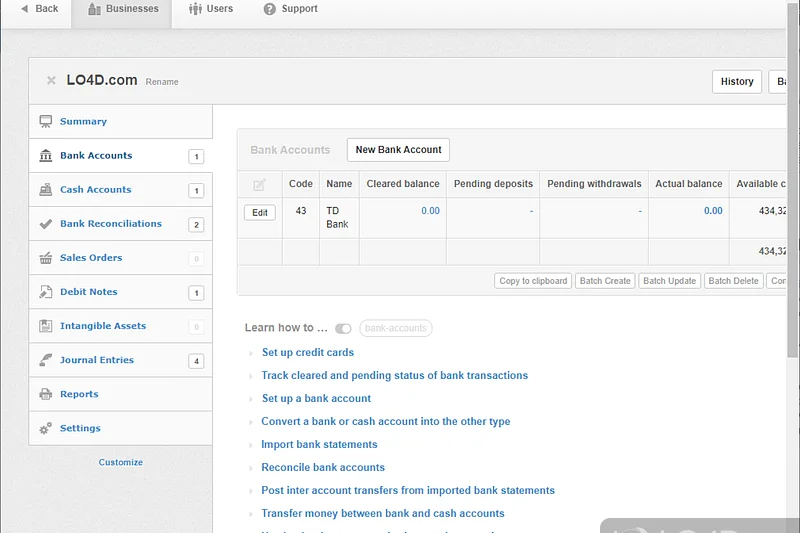Image resolution: width=800 pixels, height=533 pixels.
Task: Click the vertical page scrollbar
Action: 794,200
